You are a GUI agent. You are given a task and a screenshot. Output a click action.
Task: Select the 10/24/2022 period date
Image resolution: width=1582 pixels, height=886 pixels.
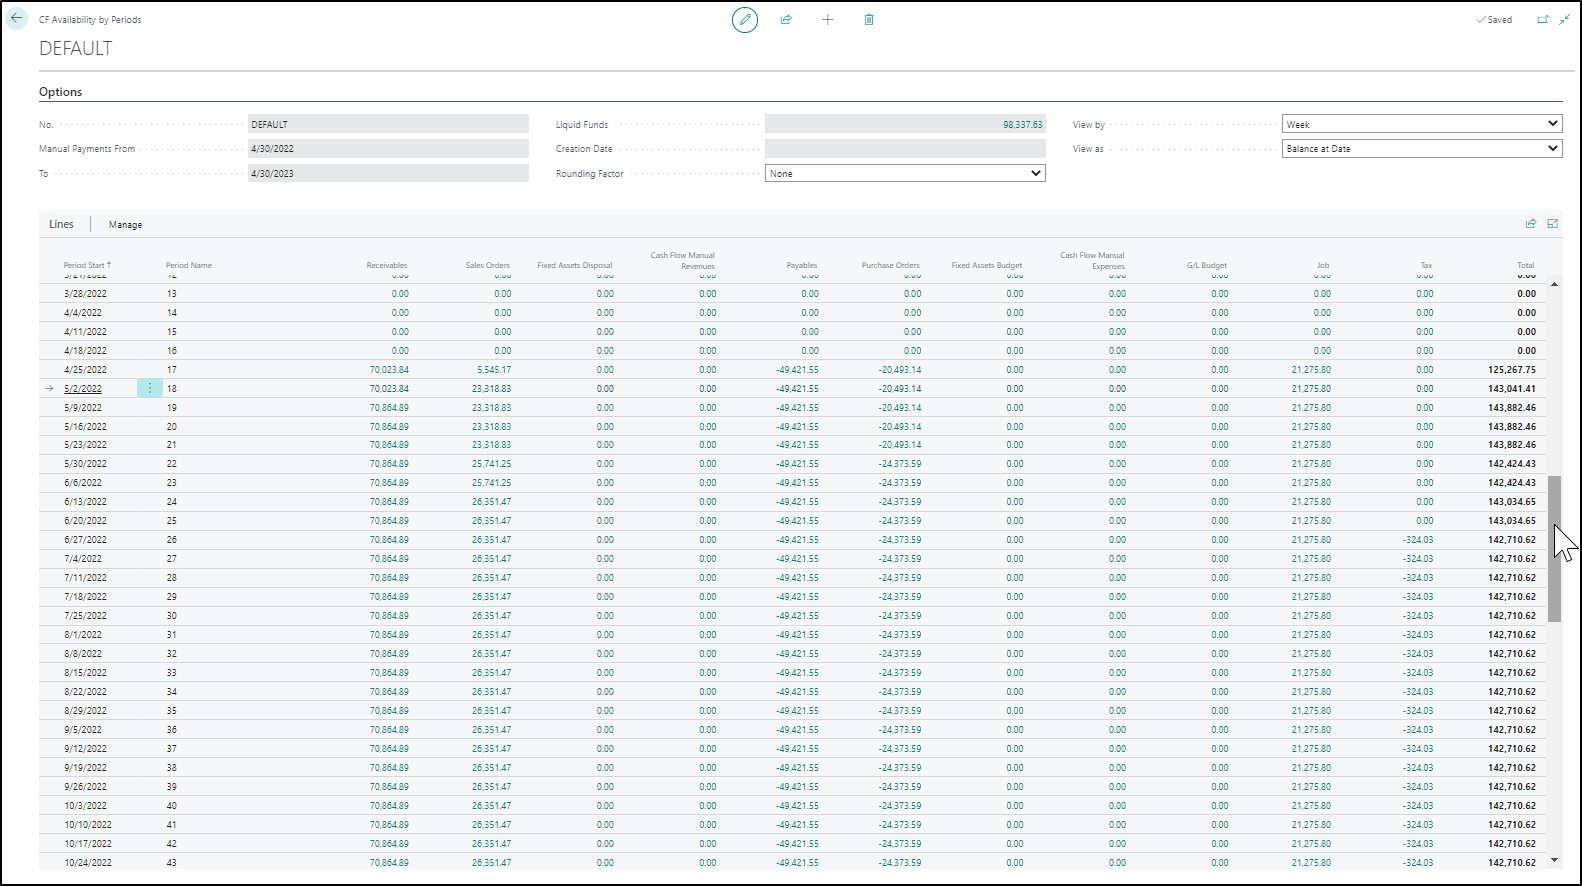pos(88,863)
